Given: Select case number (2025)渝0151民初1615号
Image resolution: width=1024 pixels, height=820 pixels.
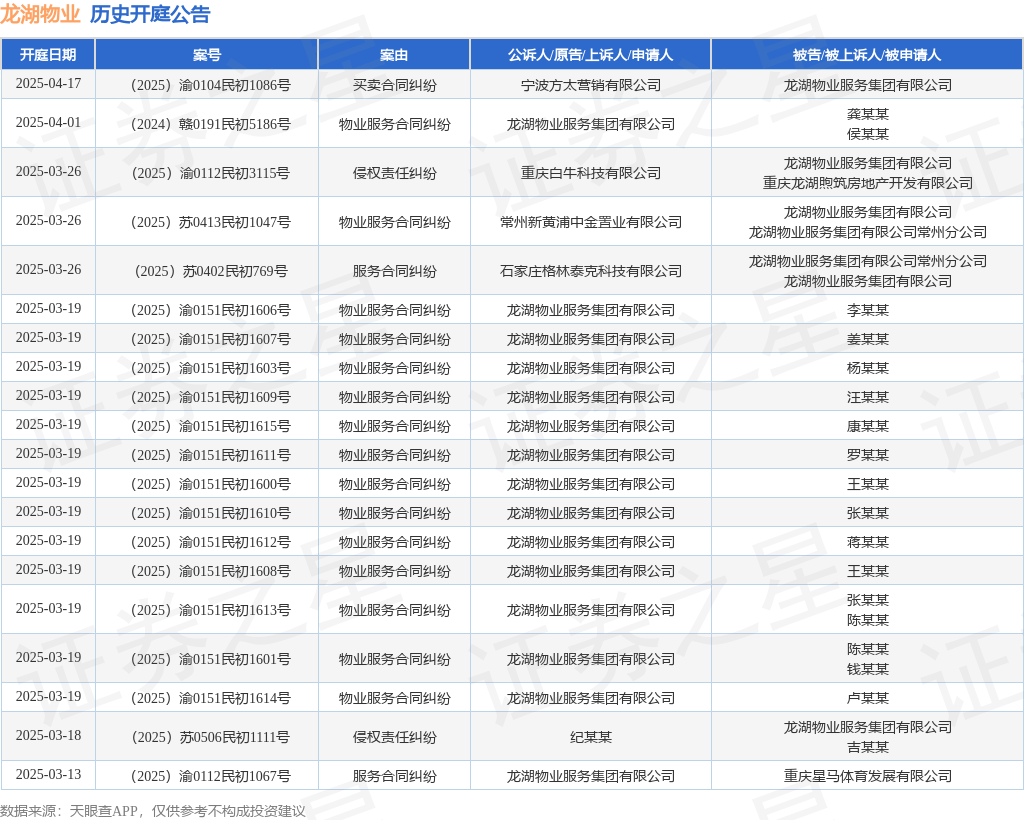Looking at the screenshot, I should [210, 426].
